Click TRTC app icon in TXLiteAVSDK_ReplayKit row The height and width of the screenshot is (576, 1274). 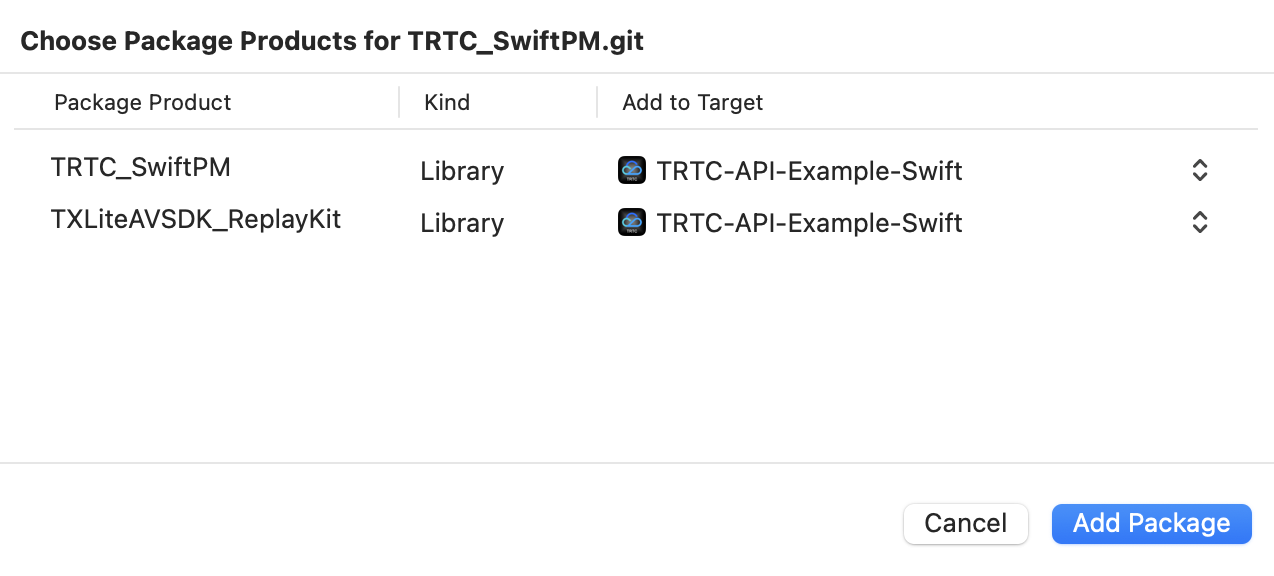[632, 222]
